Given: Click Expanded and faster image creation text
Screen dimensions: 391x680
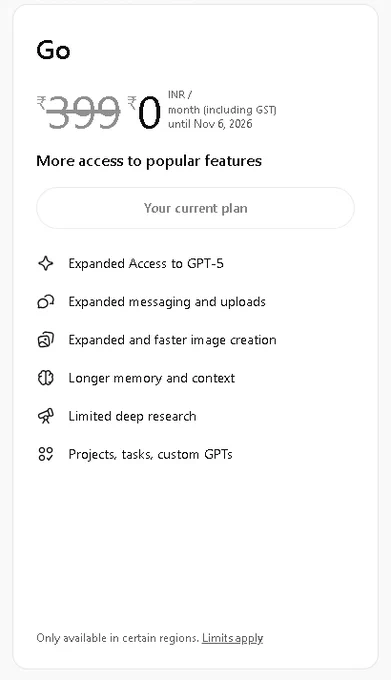Looking at the screenshot, I should tap(173, 340).
